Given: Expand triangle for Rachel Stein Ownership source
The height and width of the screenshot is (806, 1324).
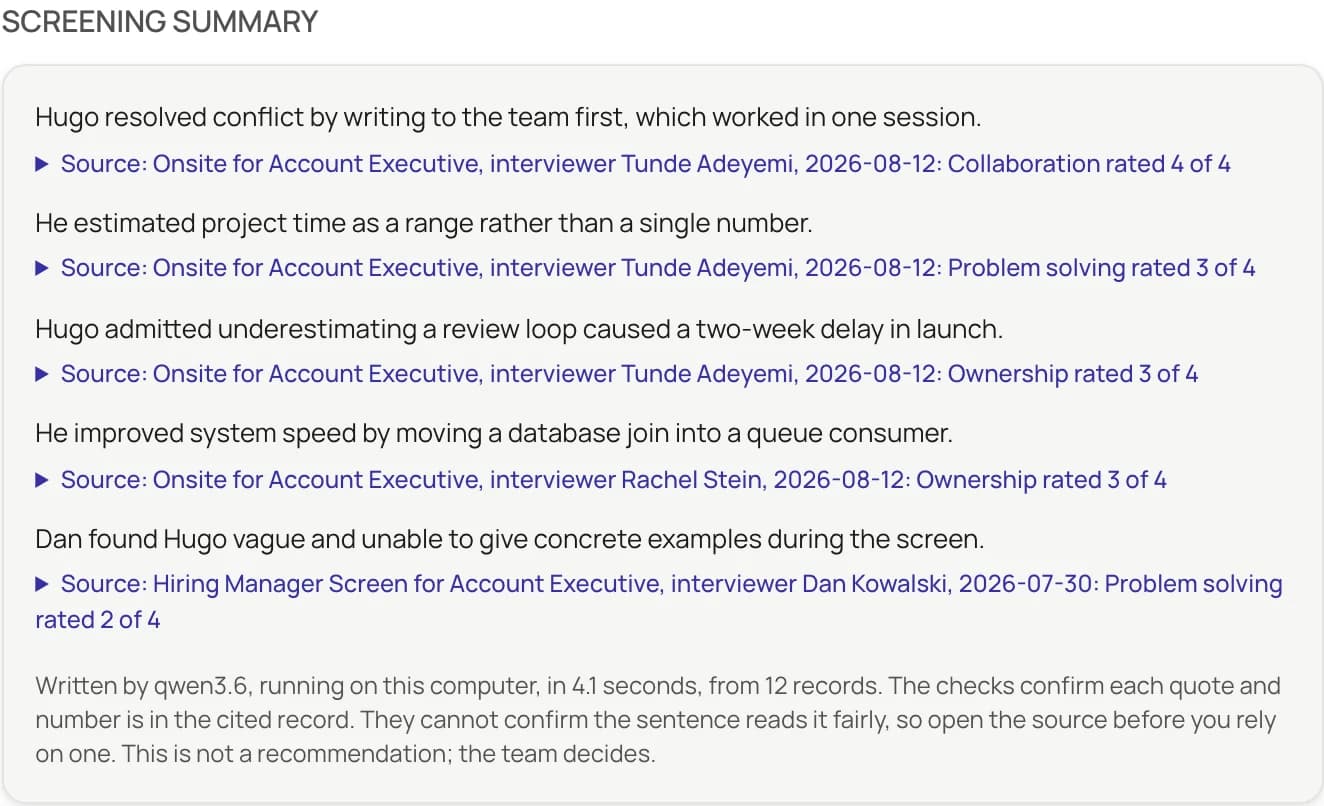Looking at the screenshot, I should tap(42, 480).
